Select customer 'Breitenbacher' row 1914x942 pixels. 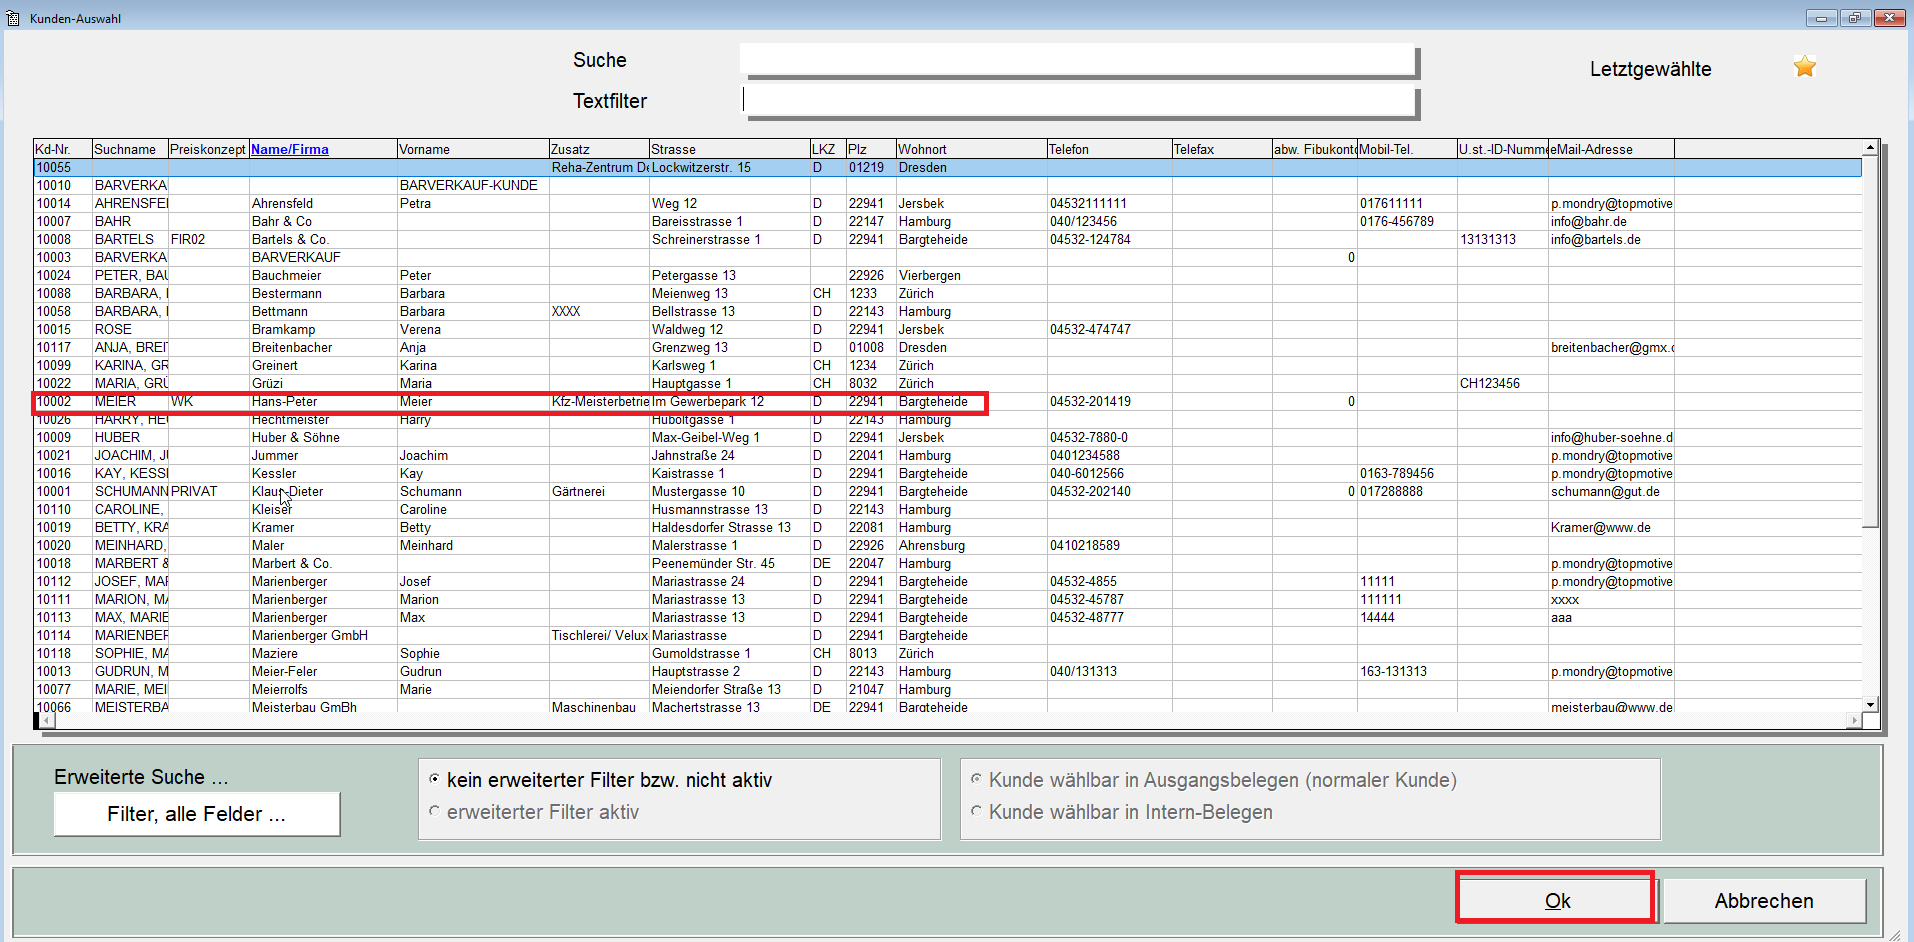point(948,347)
